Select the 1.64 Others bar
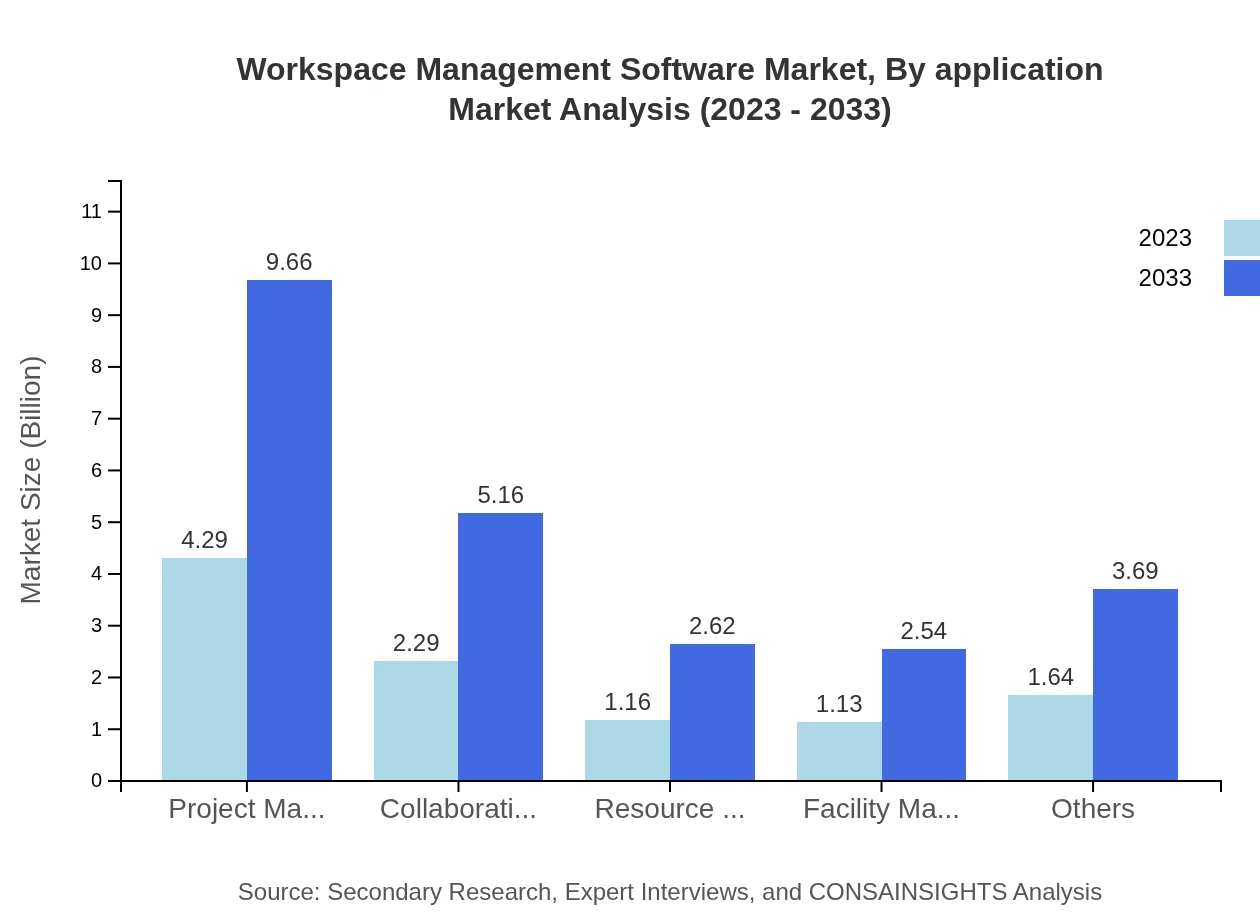 1050,735
